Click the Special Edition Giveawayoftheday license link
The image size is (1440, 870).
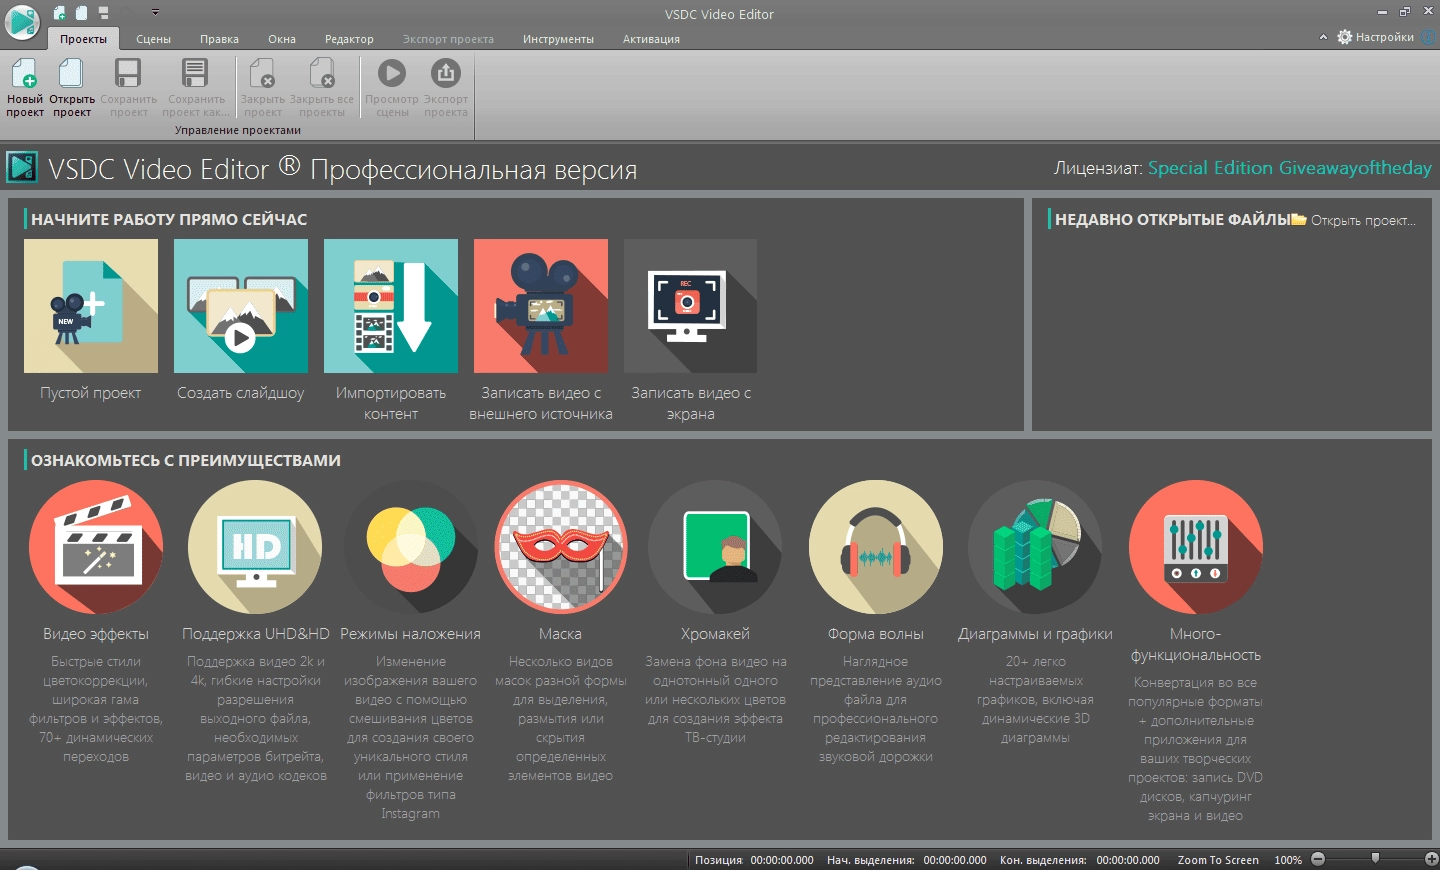1289,168
